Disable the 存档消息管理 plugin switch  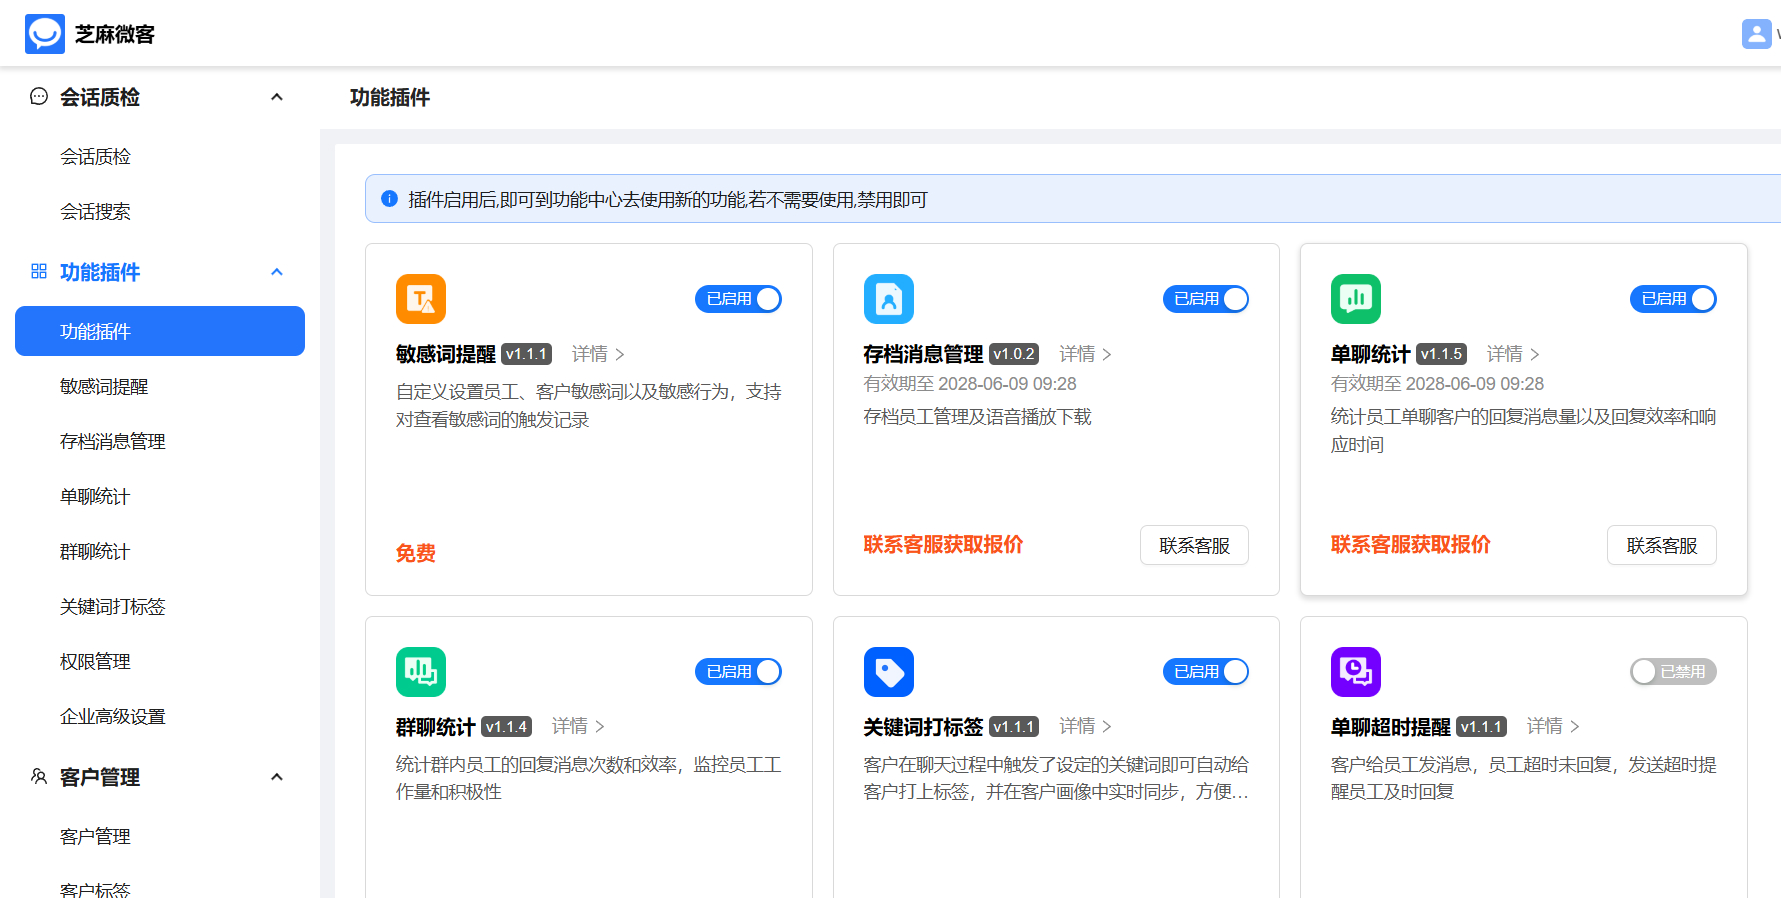point(1206,299)
